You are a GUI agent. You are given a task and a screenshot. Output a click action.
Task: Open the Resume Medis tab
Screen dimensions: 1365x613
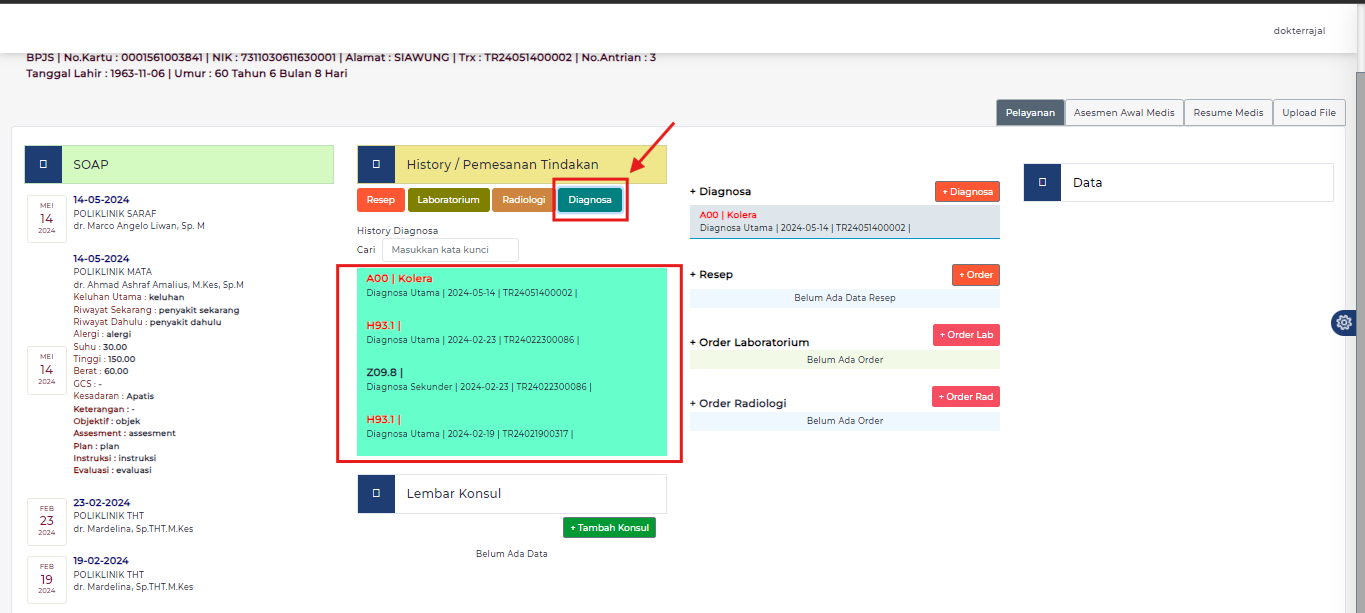pyautogui.click(x=1228, y=113)
